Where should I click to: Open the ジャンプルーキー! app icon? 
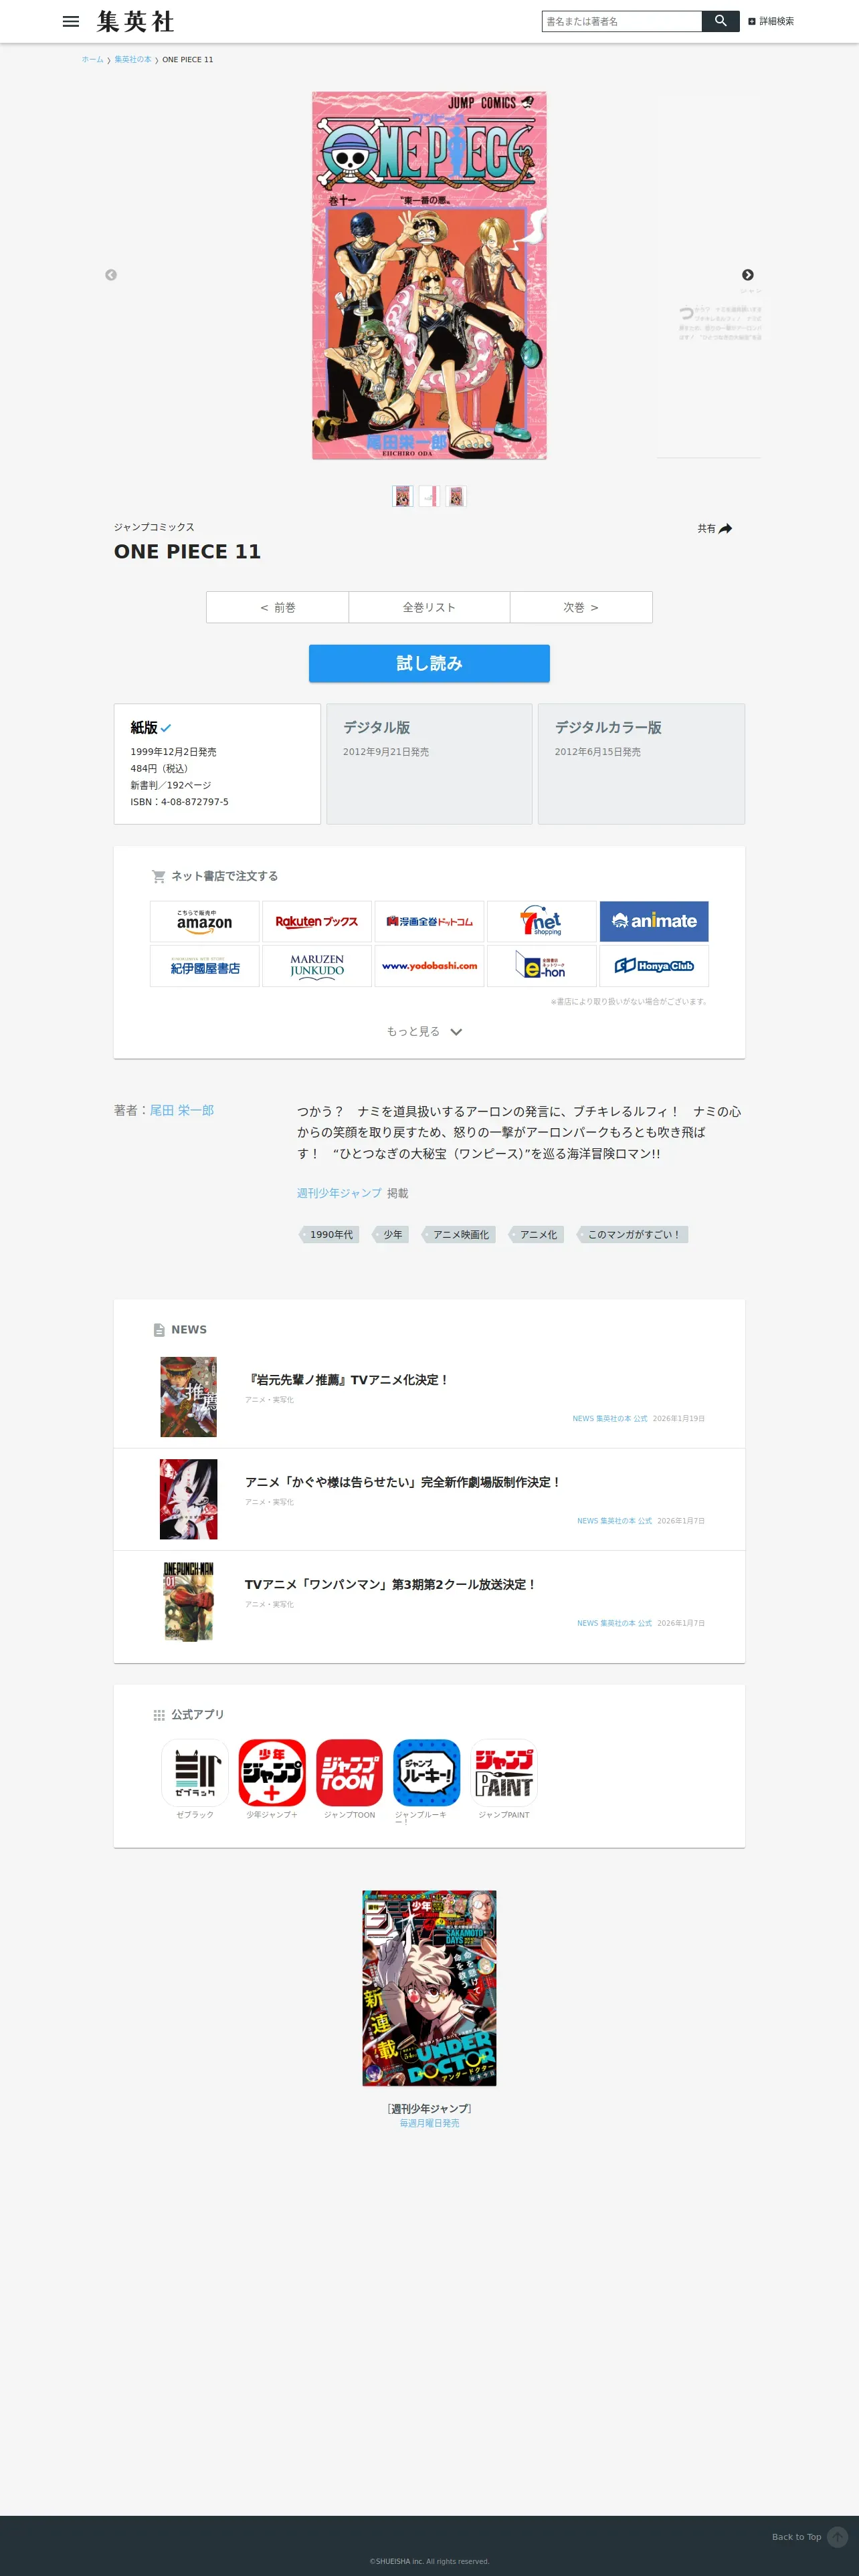pos(426,1773)
